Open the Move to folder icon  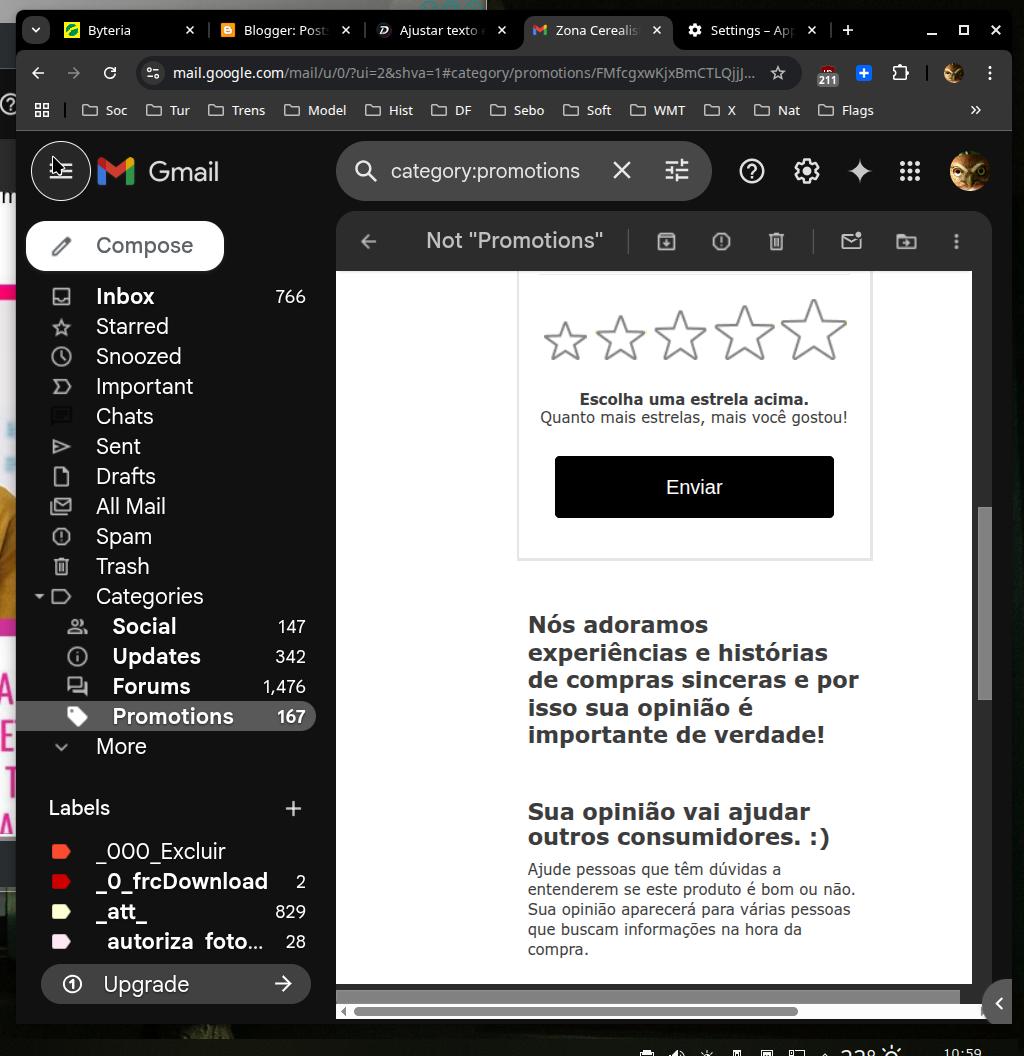tap(906, 241)
